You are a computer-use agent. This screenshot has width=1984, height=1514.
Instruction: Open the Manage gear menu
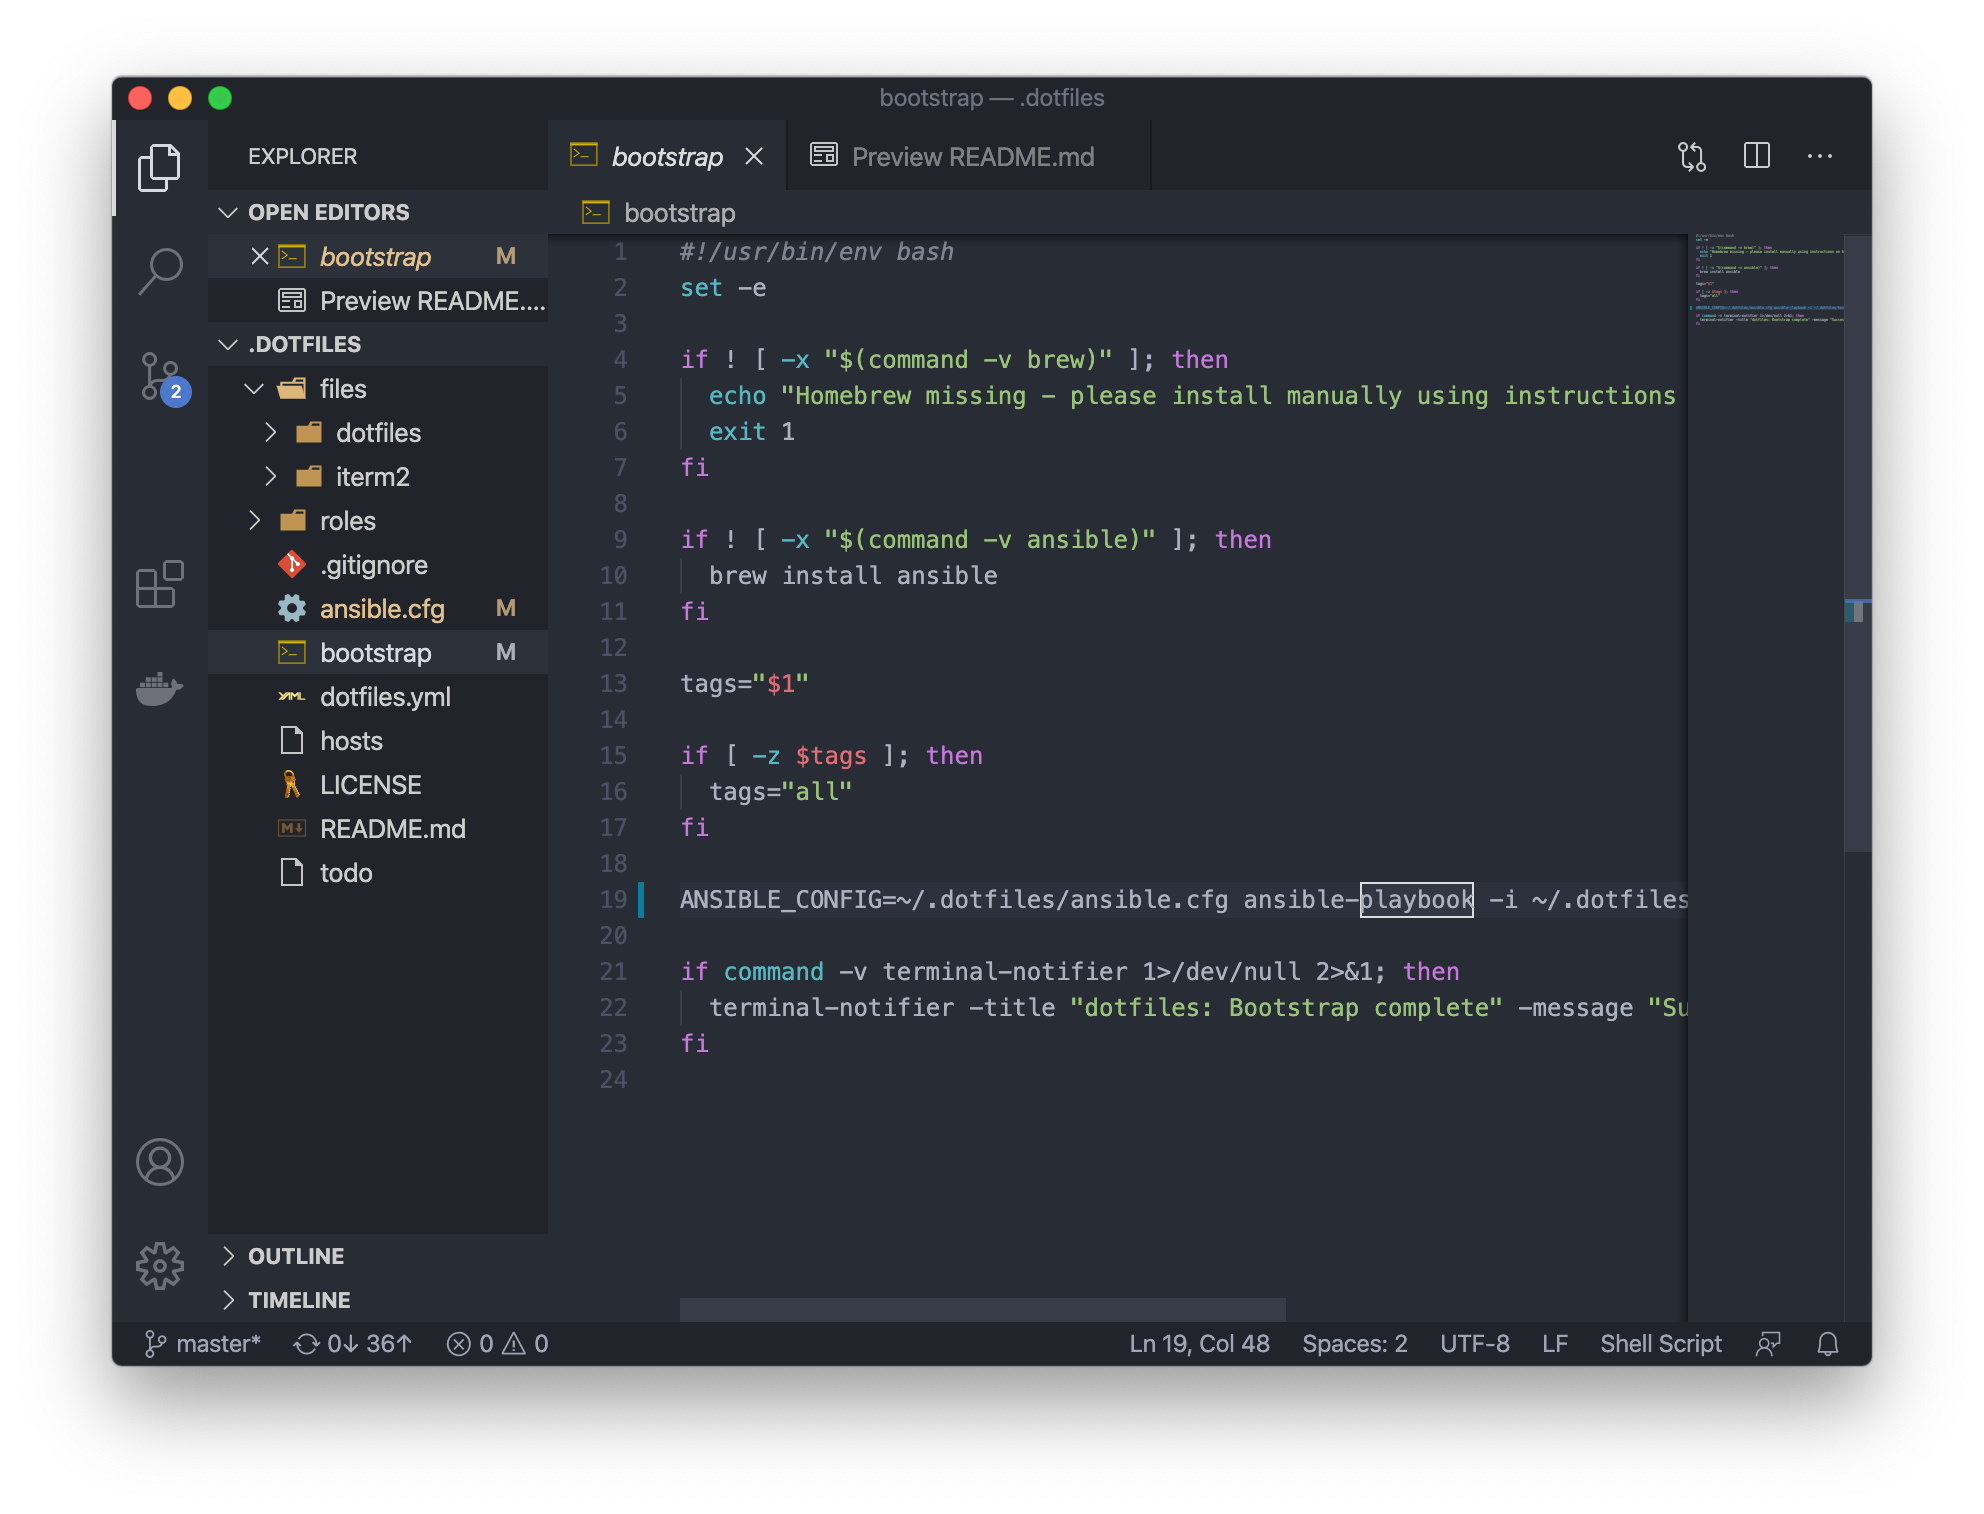160,1266
